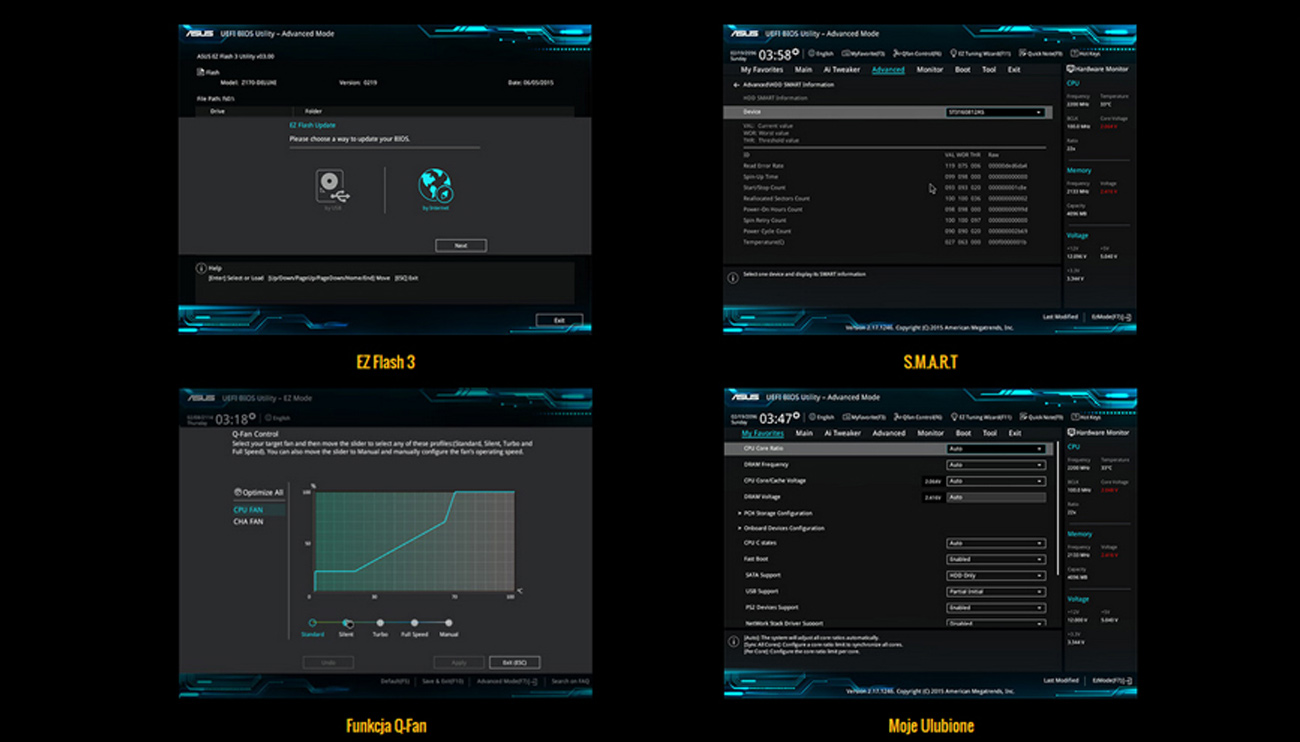Open Fast Boot dropdown

click(995, 559)
